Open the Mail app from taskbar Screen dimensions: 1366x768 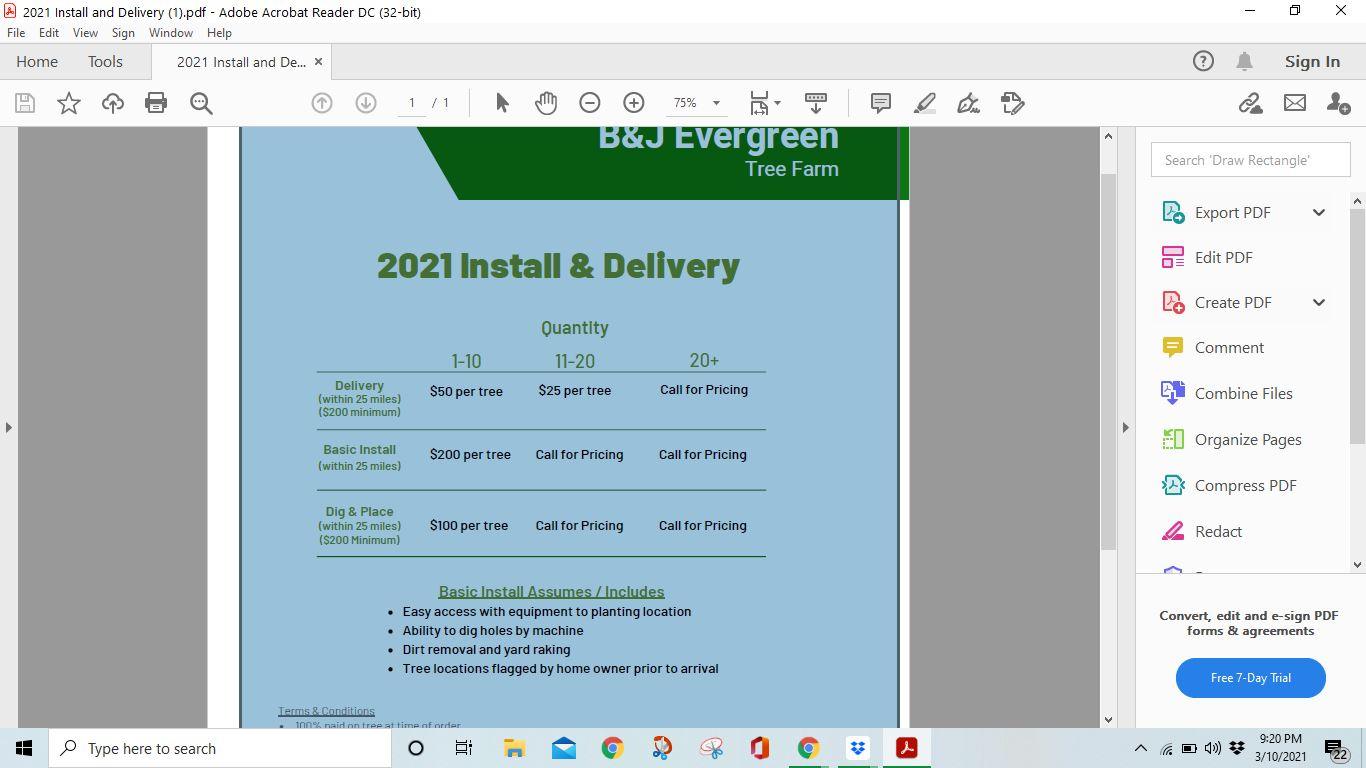563,748
